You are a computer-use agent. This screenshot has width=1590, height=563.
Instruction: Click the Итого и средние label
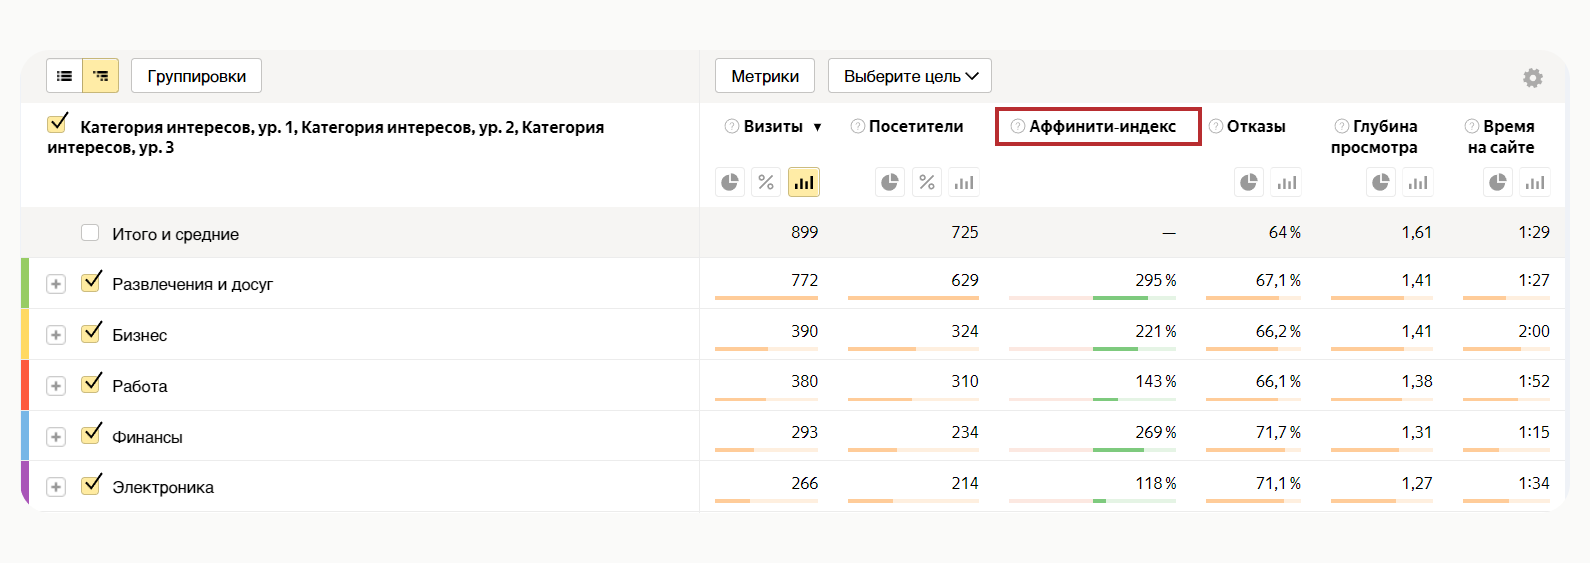click(176, 234)
